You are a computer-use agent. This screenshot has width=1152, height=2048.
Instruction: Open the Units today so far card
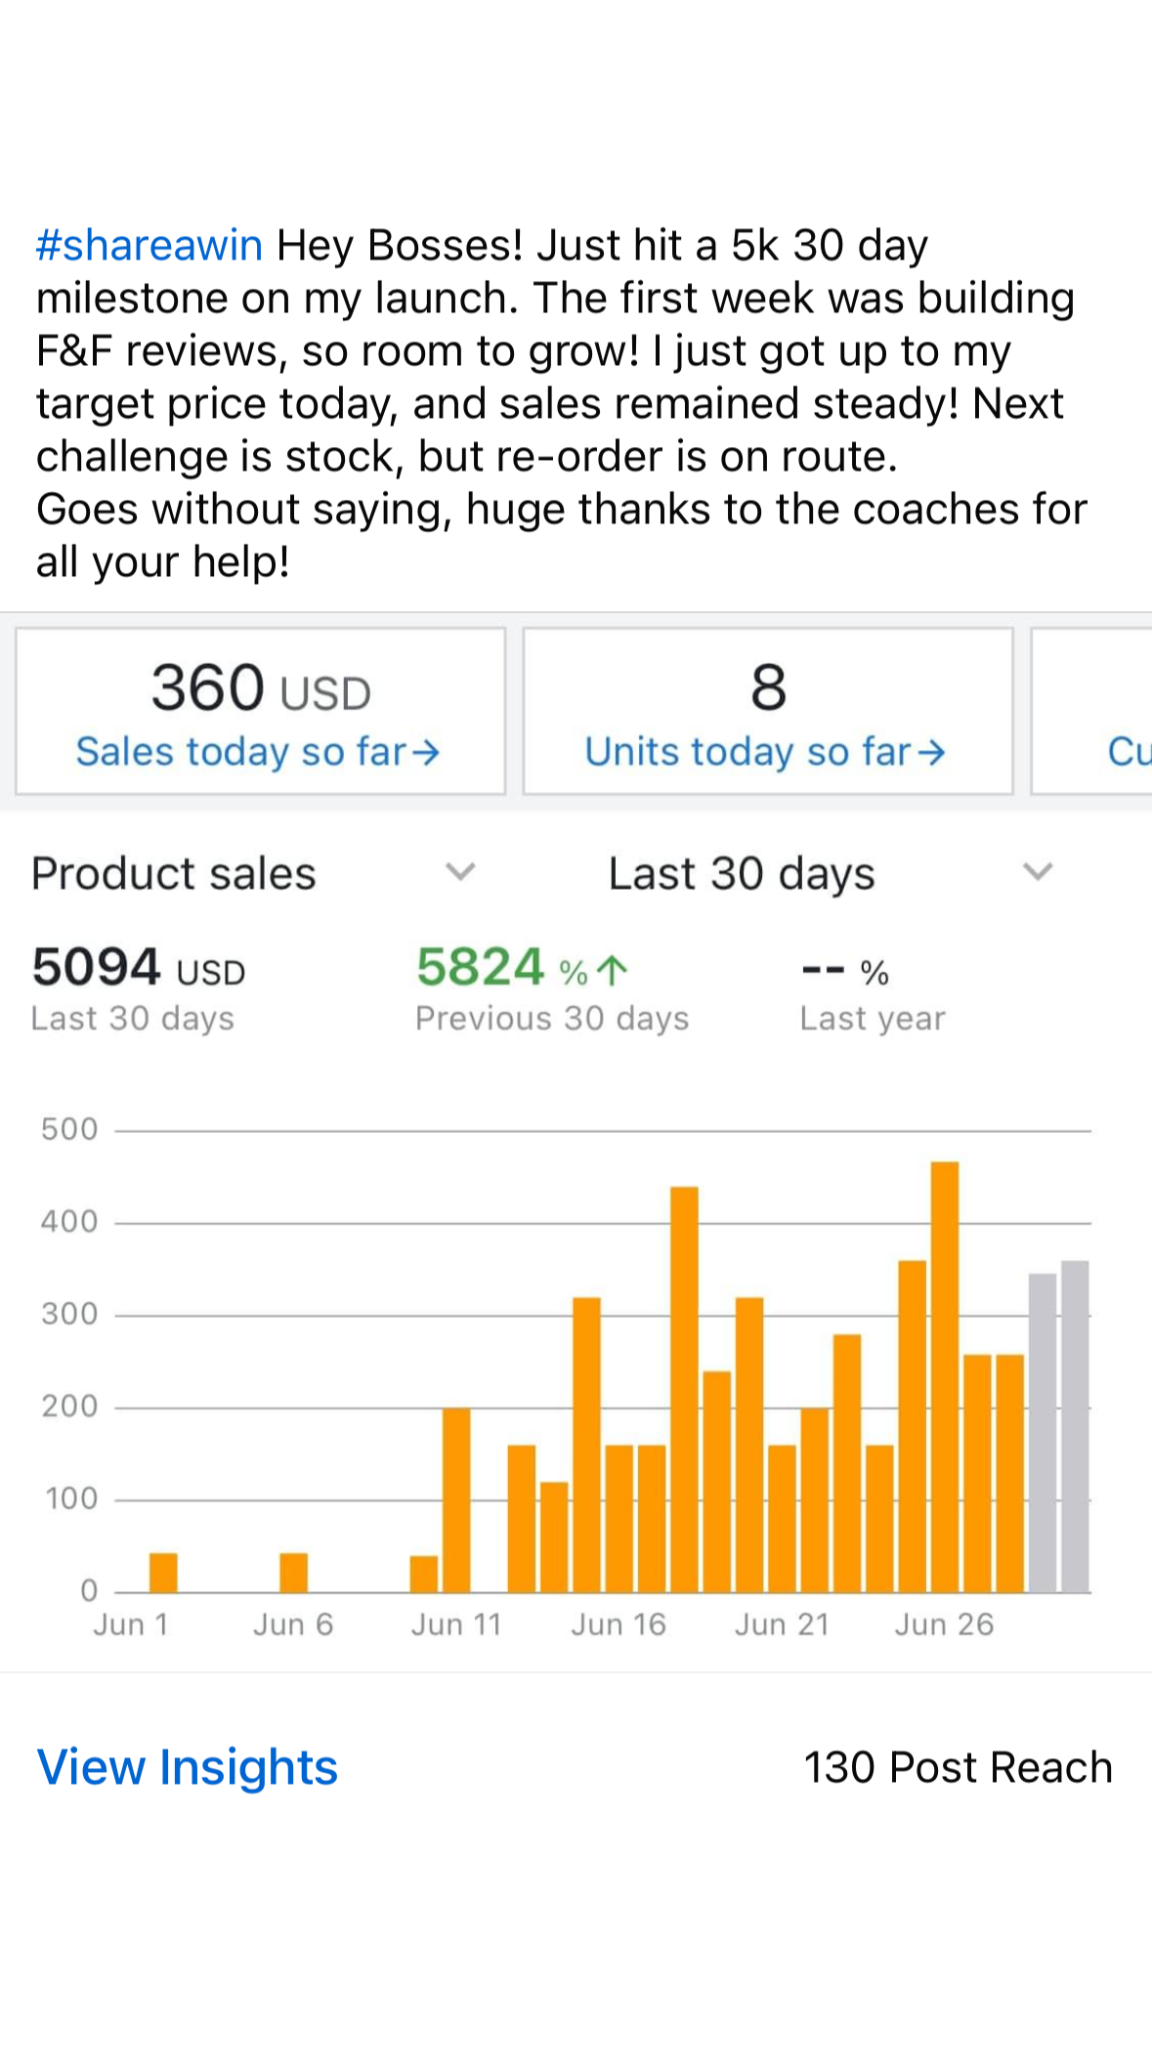[767, 711]
